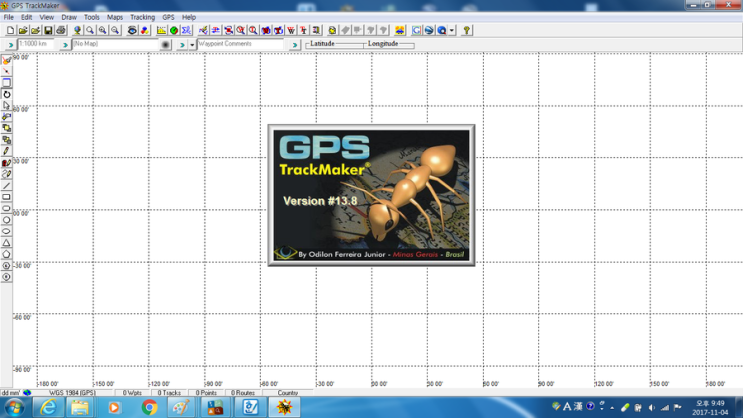Select the pencil tool
This screenshot has width=743, height=418.
pos(6,151)
